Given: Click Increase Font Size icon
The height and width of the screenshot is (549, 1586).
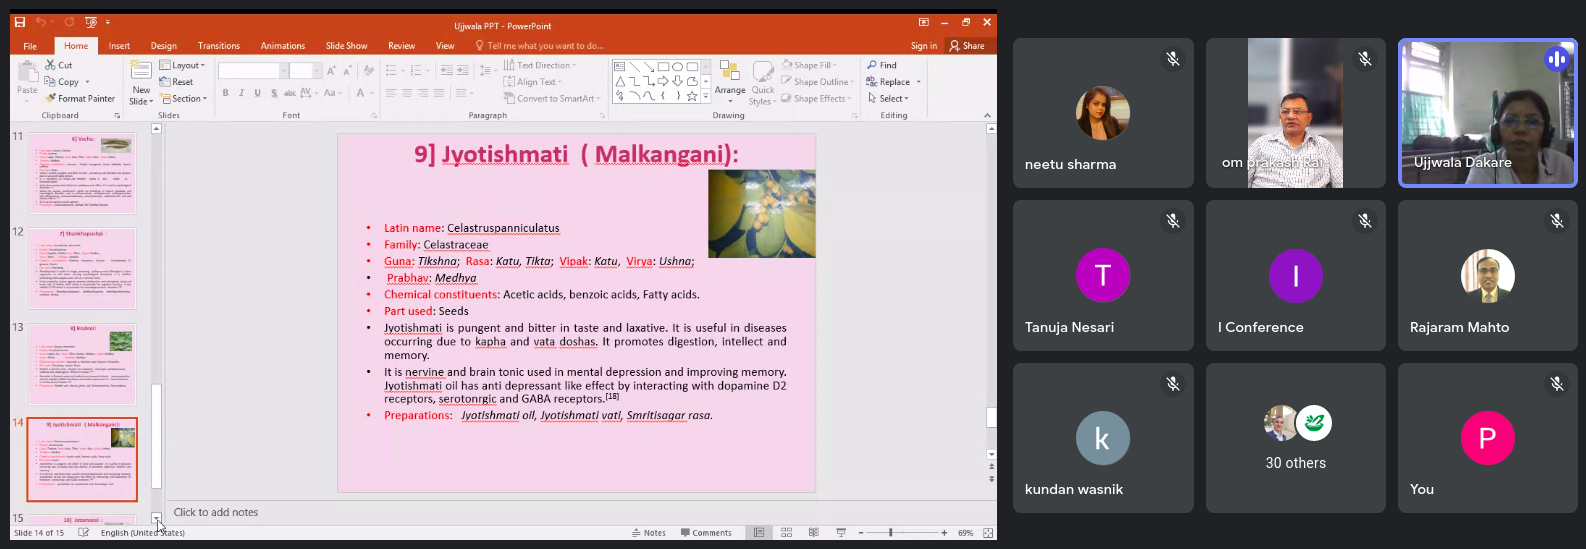Looking at the screenshot, I should pyautogui.click(x=332, y=70).
